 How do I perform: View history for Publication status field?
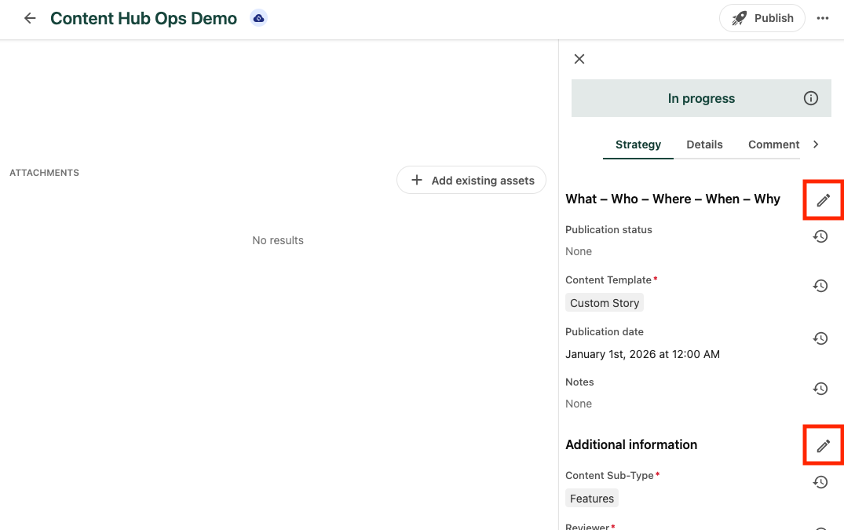[x=820, y=237]
